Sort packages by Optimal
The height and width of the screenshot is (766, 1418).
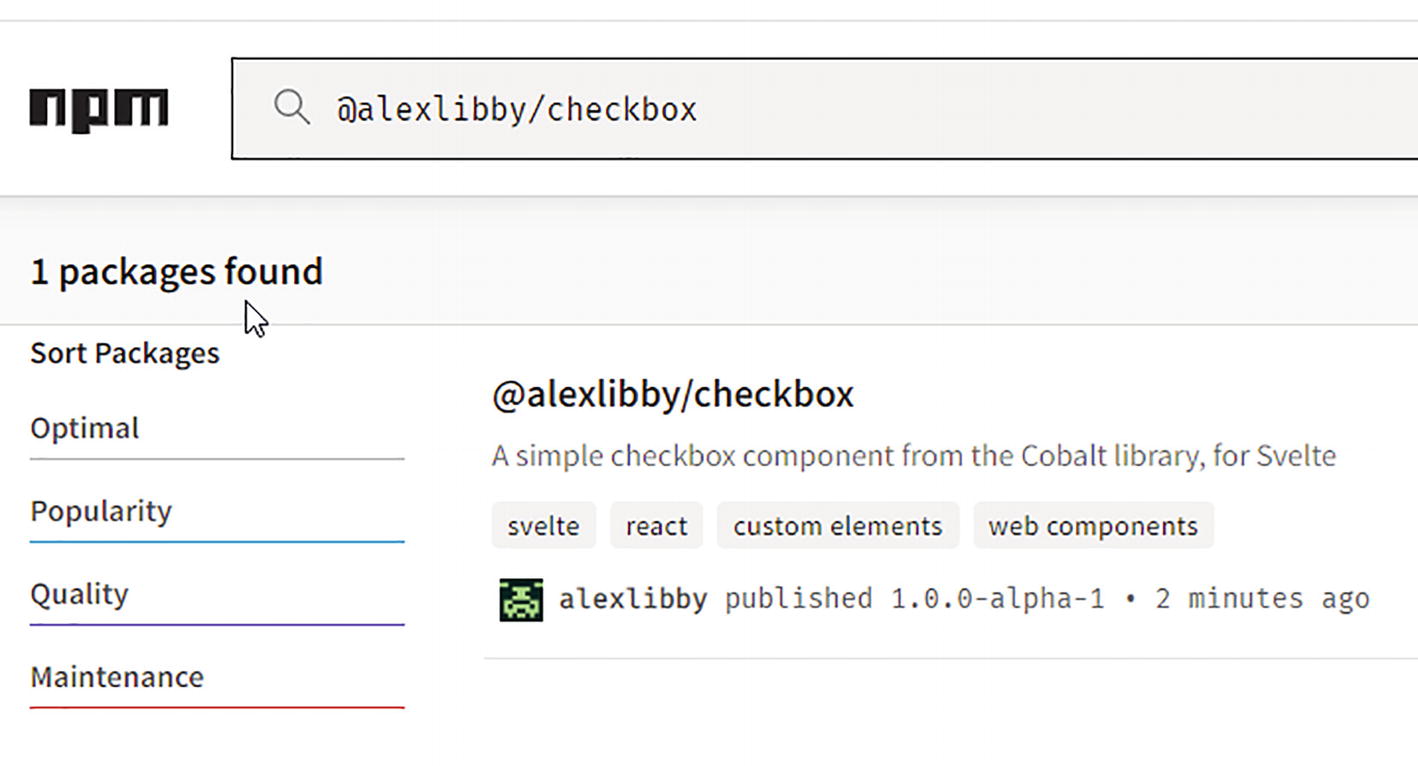pos(85,428)
